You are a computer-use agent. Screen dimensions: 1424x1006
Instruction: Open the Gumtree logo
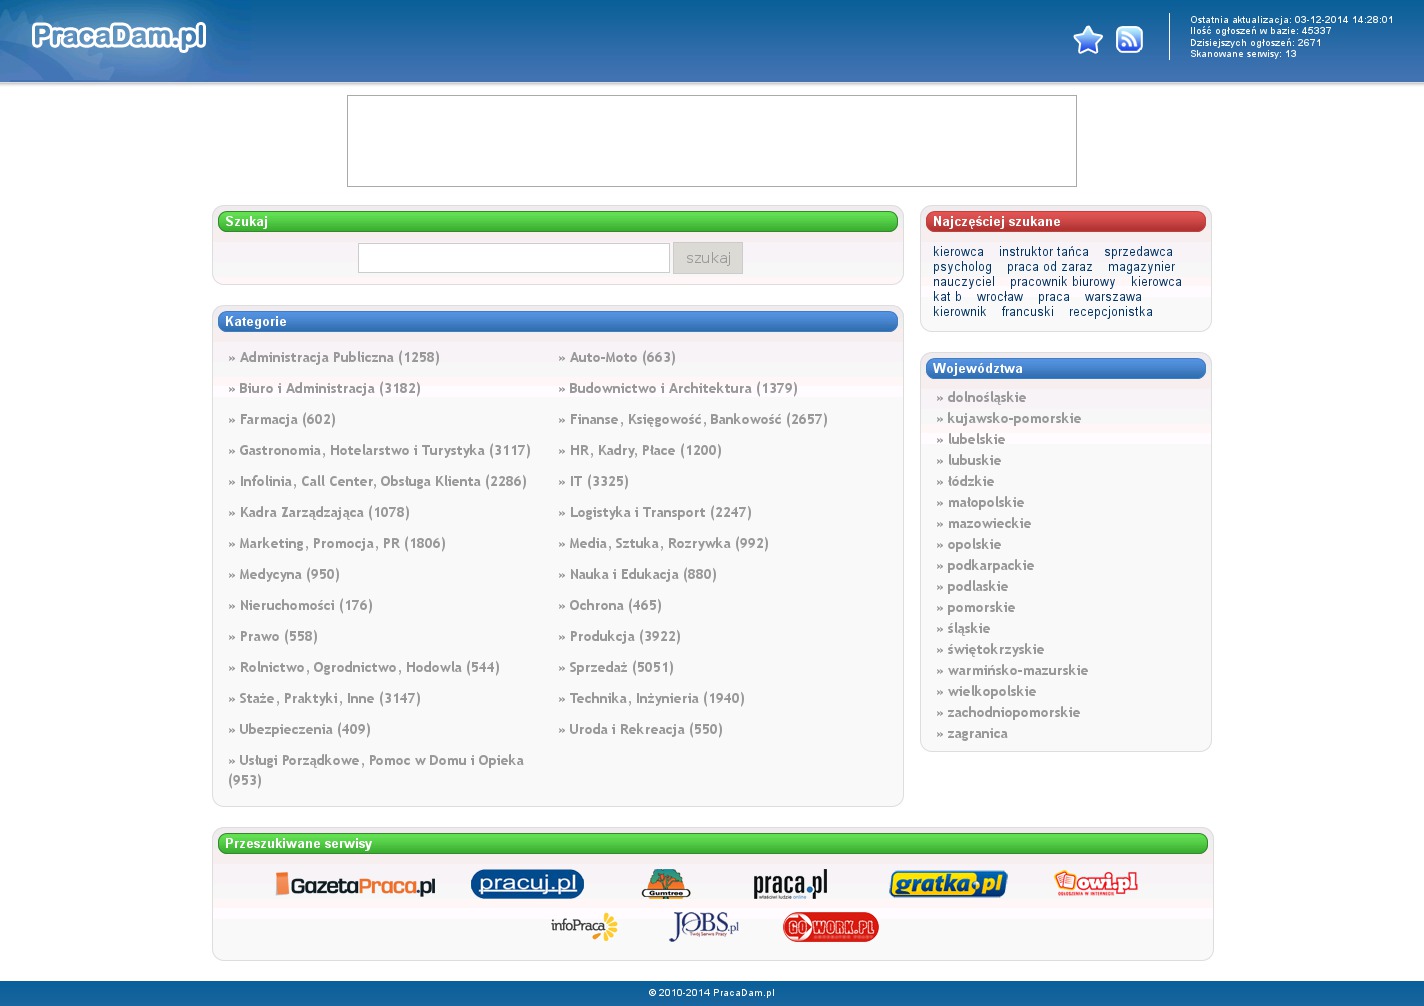pos(666,884)
